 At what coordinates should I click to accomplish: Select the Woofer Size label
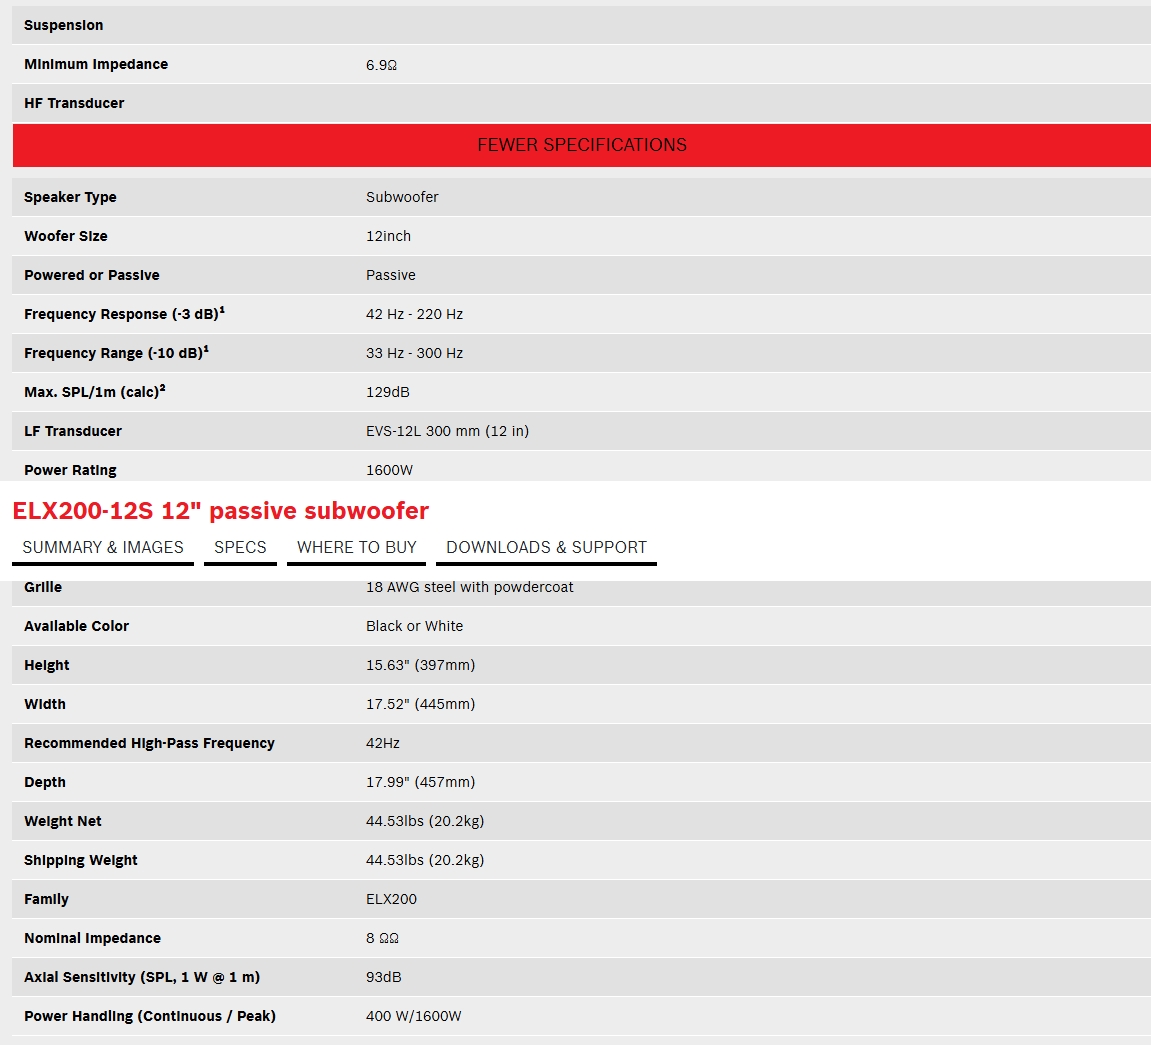(66, 236)
